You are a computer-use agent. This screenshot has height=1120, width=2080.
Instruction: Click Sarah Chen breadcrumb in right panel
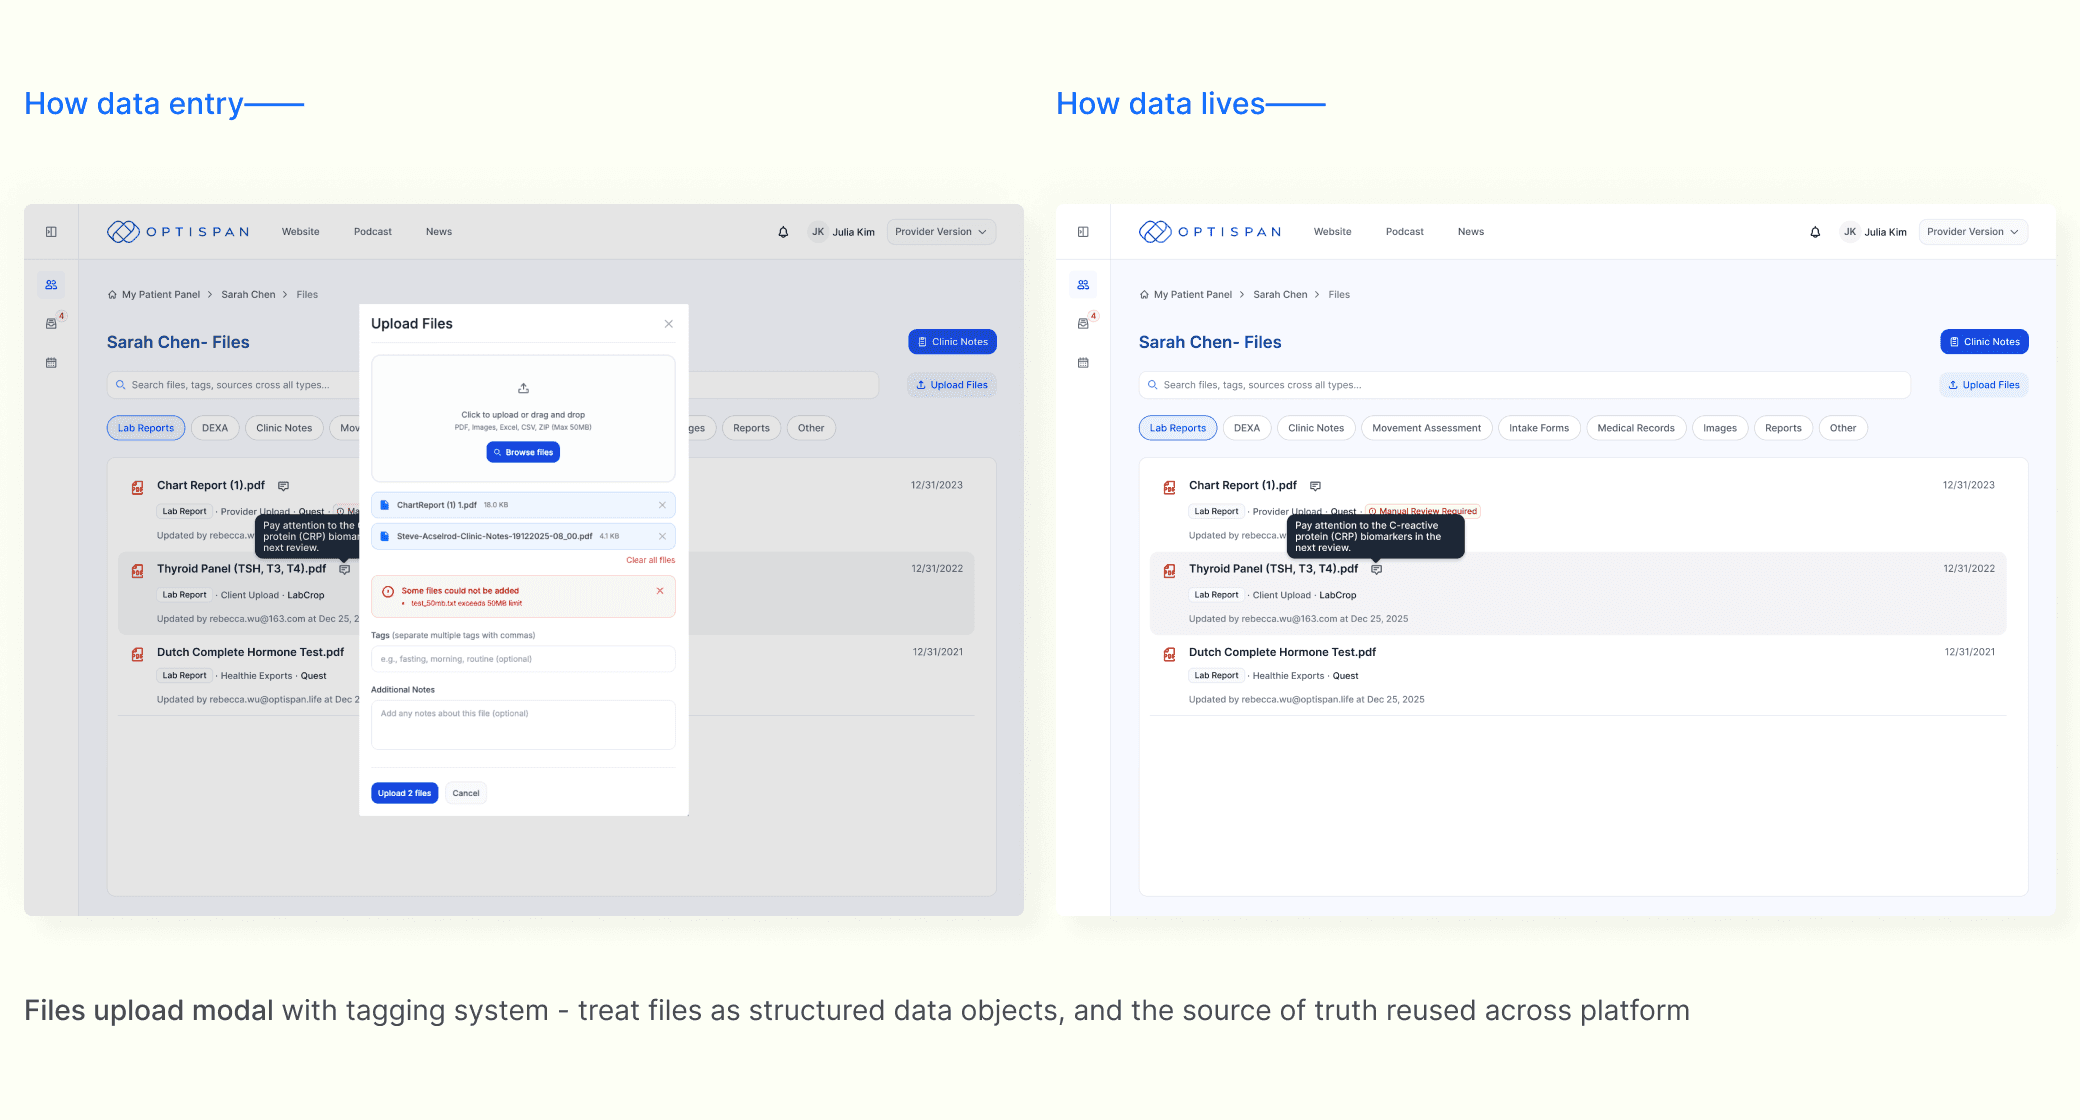[1280, 295]
